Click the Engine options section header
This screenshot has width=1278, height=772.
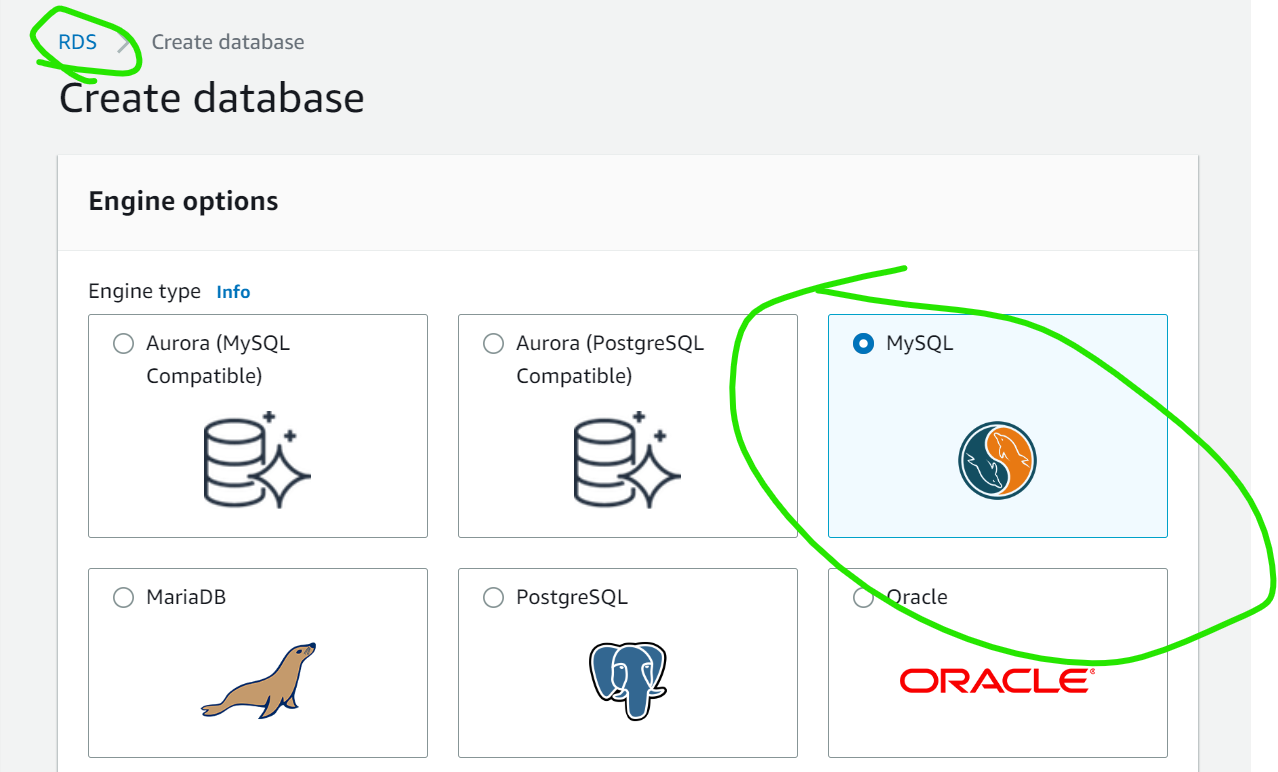[x=184, y=201]
